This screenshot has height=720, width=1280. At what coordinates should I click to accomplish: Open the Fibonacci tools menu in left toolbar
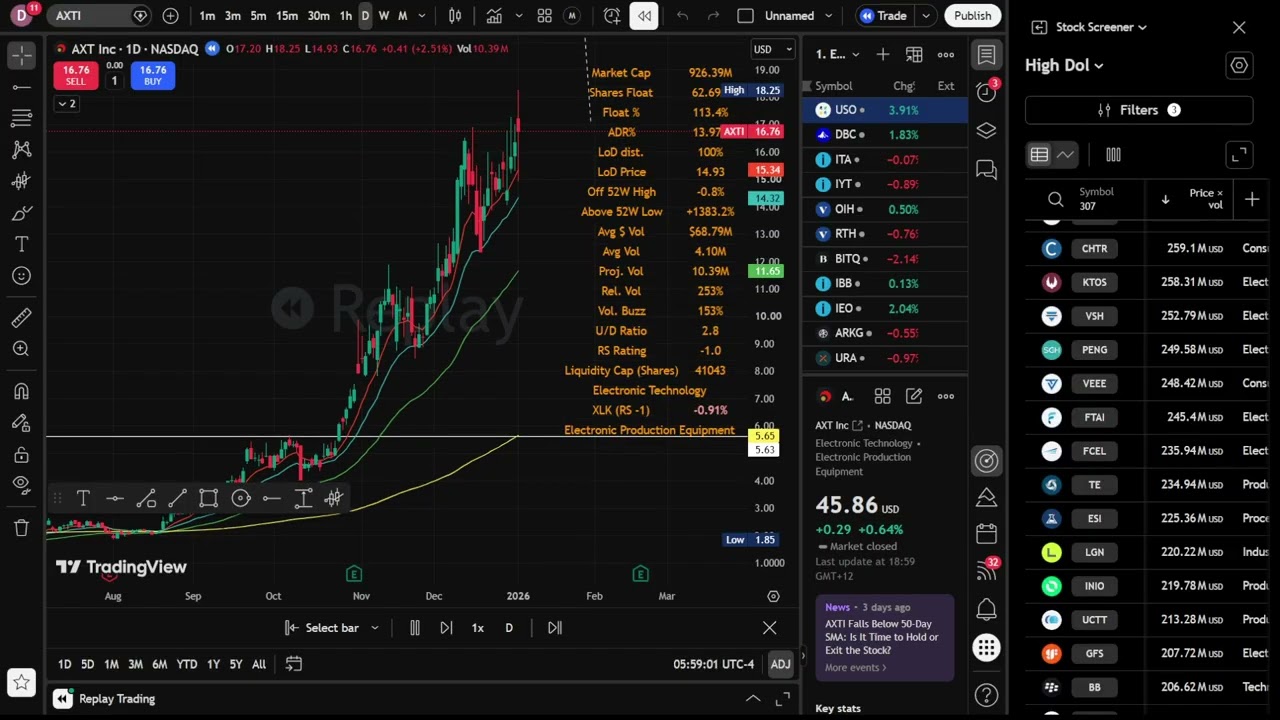(21, 119)
